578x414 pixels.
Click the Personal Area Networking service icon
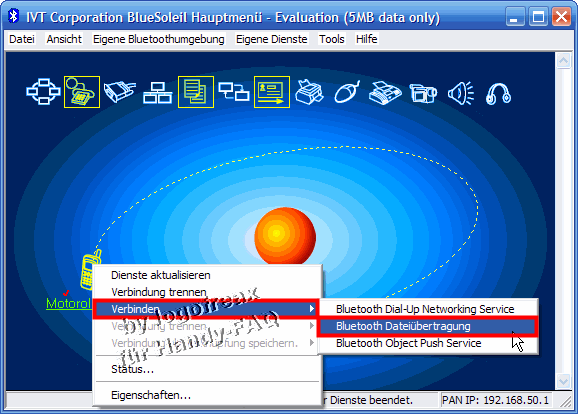[43, 92]
